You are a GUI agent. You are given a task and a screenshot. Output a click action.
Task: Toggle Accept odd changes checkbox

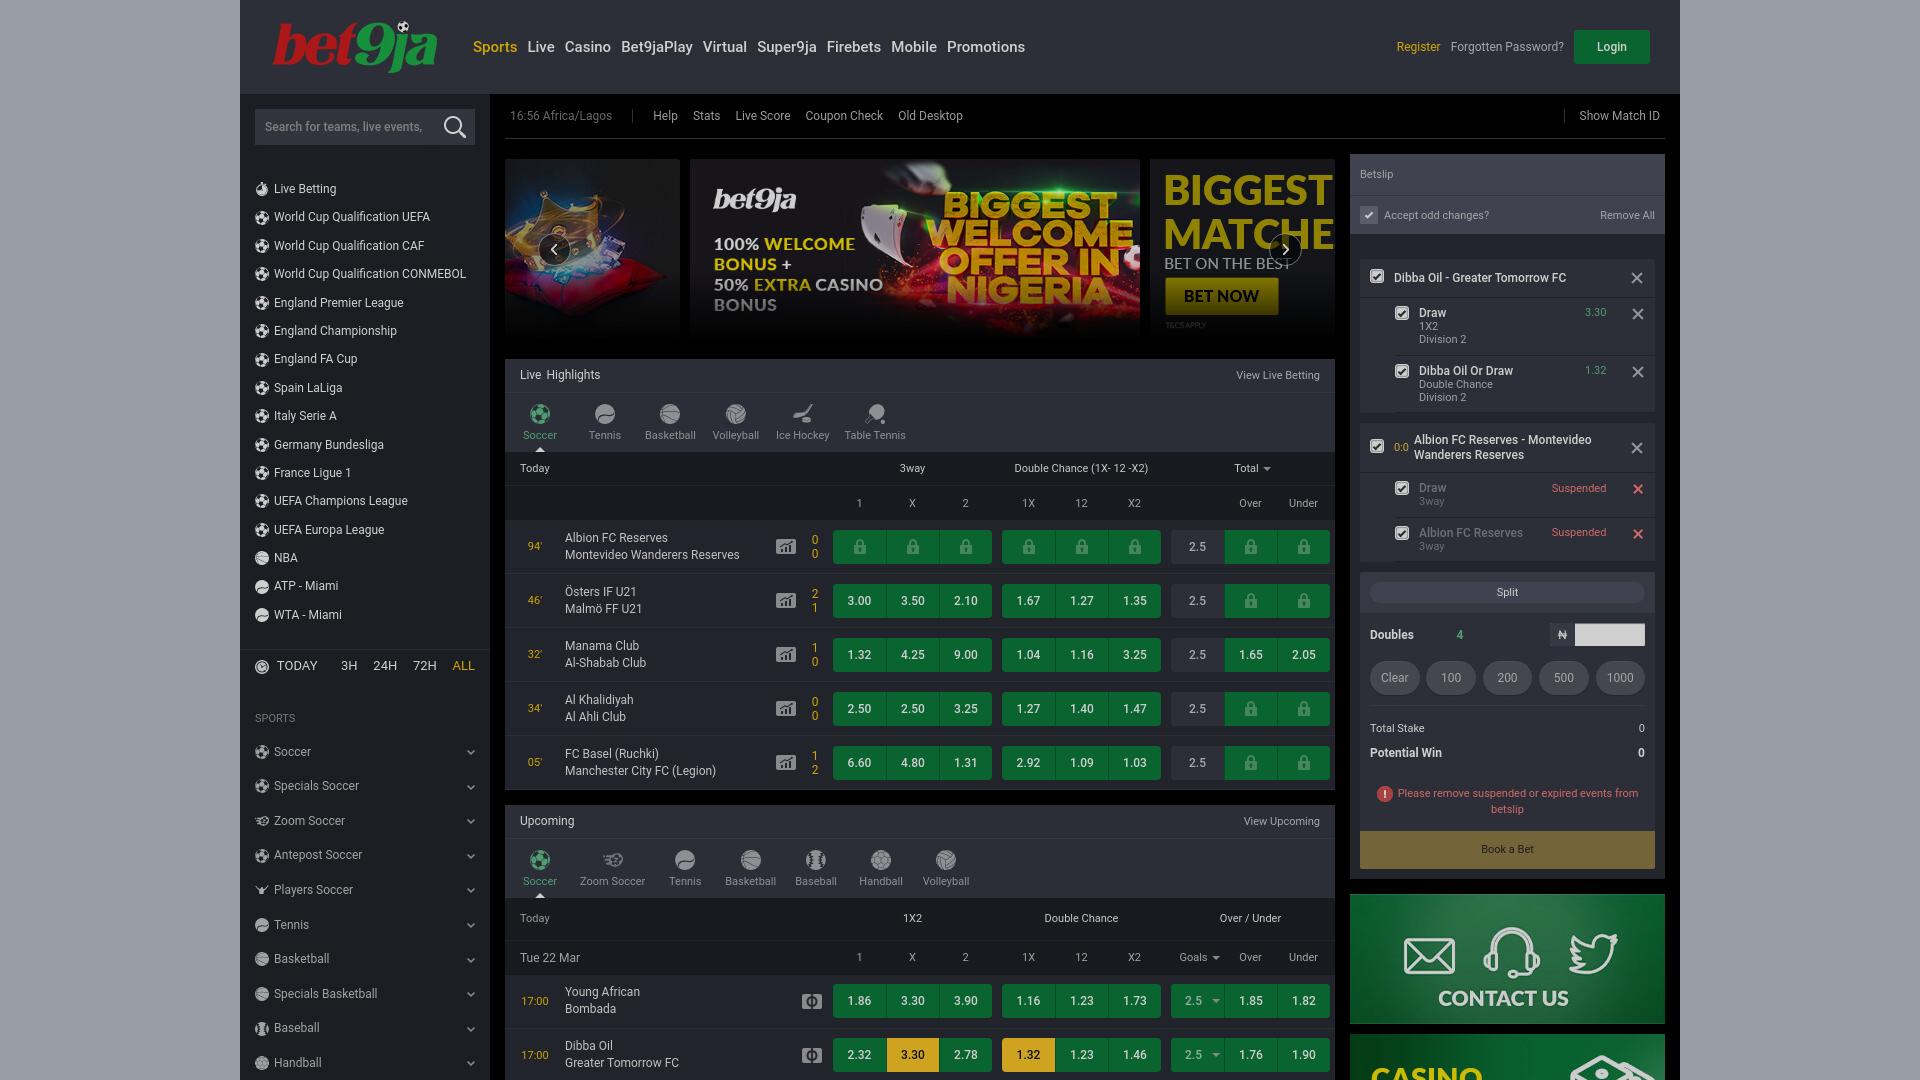click(1369, 215)
